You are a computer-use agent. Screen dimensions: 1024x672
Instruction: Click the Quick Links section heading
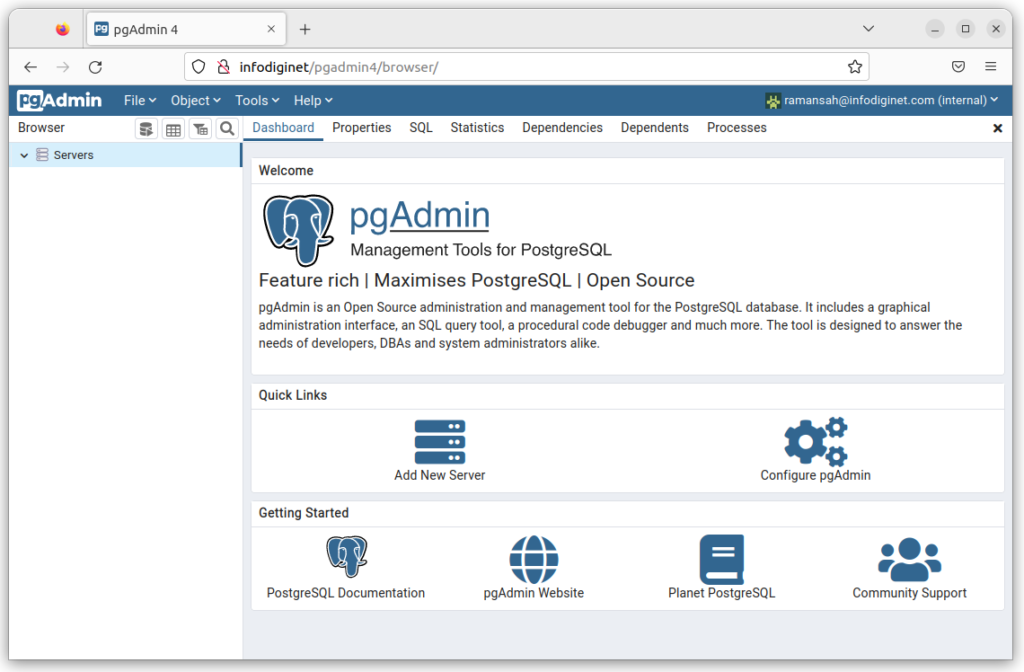(293, 395)
